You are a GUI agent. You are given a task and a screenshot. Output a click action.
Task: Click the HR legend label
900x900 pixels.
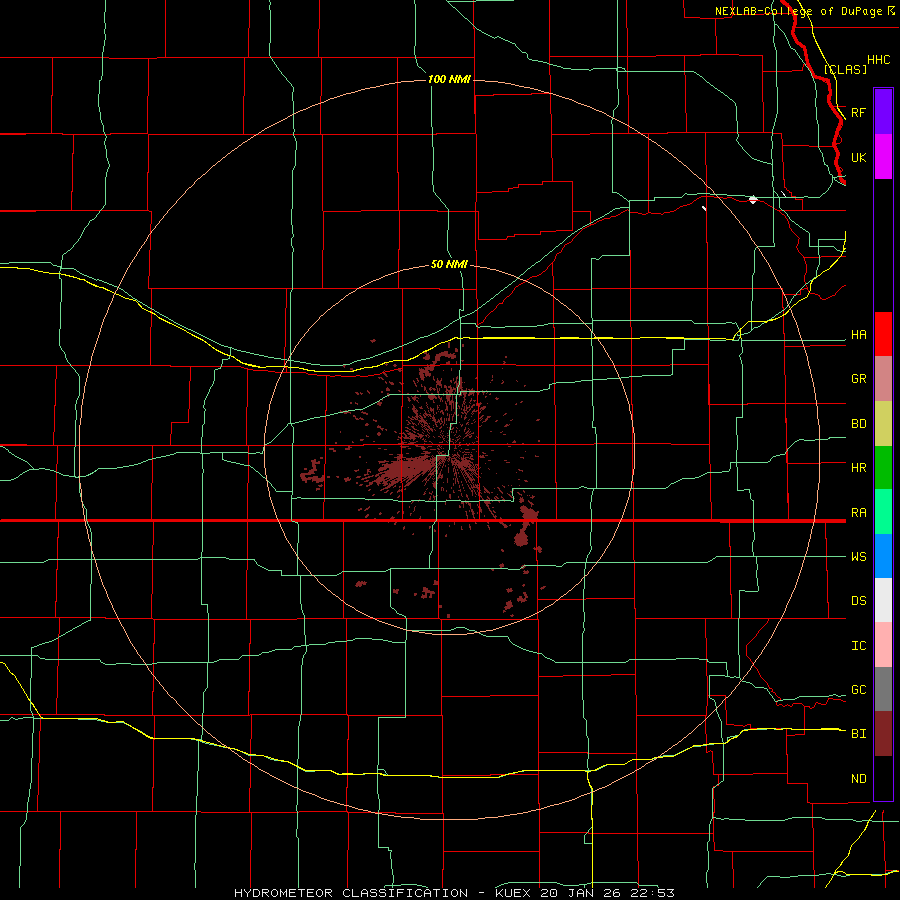tap(859, 467)
